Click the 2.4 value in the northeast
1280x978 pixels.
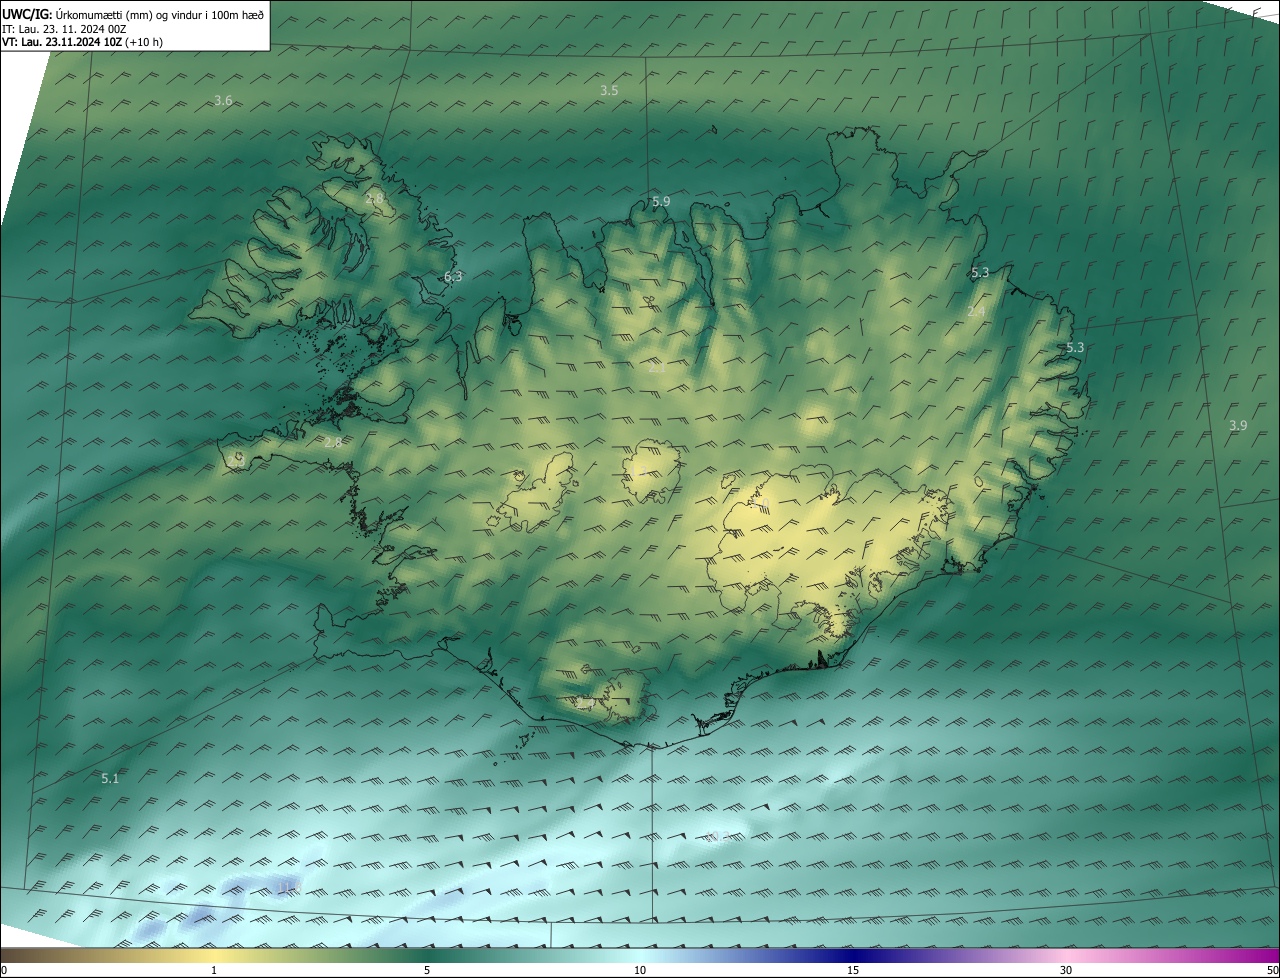coord(976,312)
